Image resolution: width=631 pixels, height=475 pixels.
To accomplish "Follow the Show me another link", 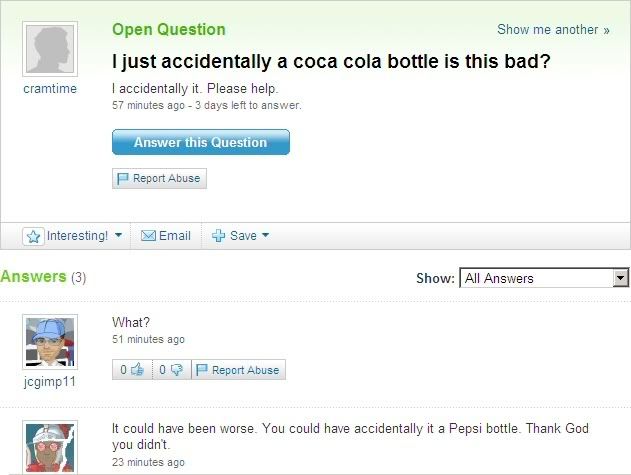I will (x=553, y=30).
